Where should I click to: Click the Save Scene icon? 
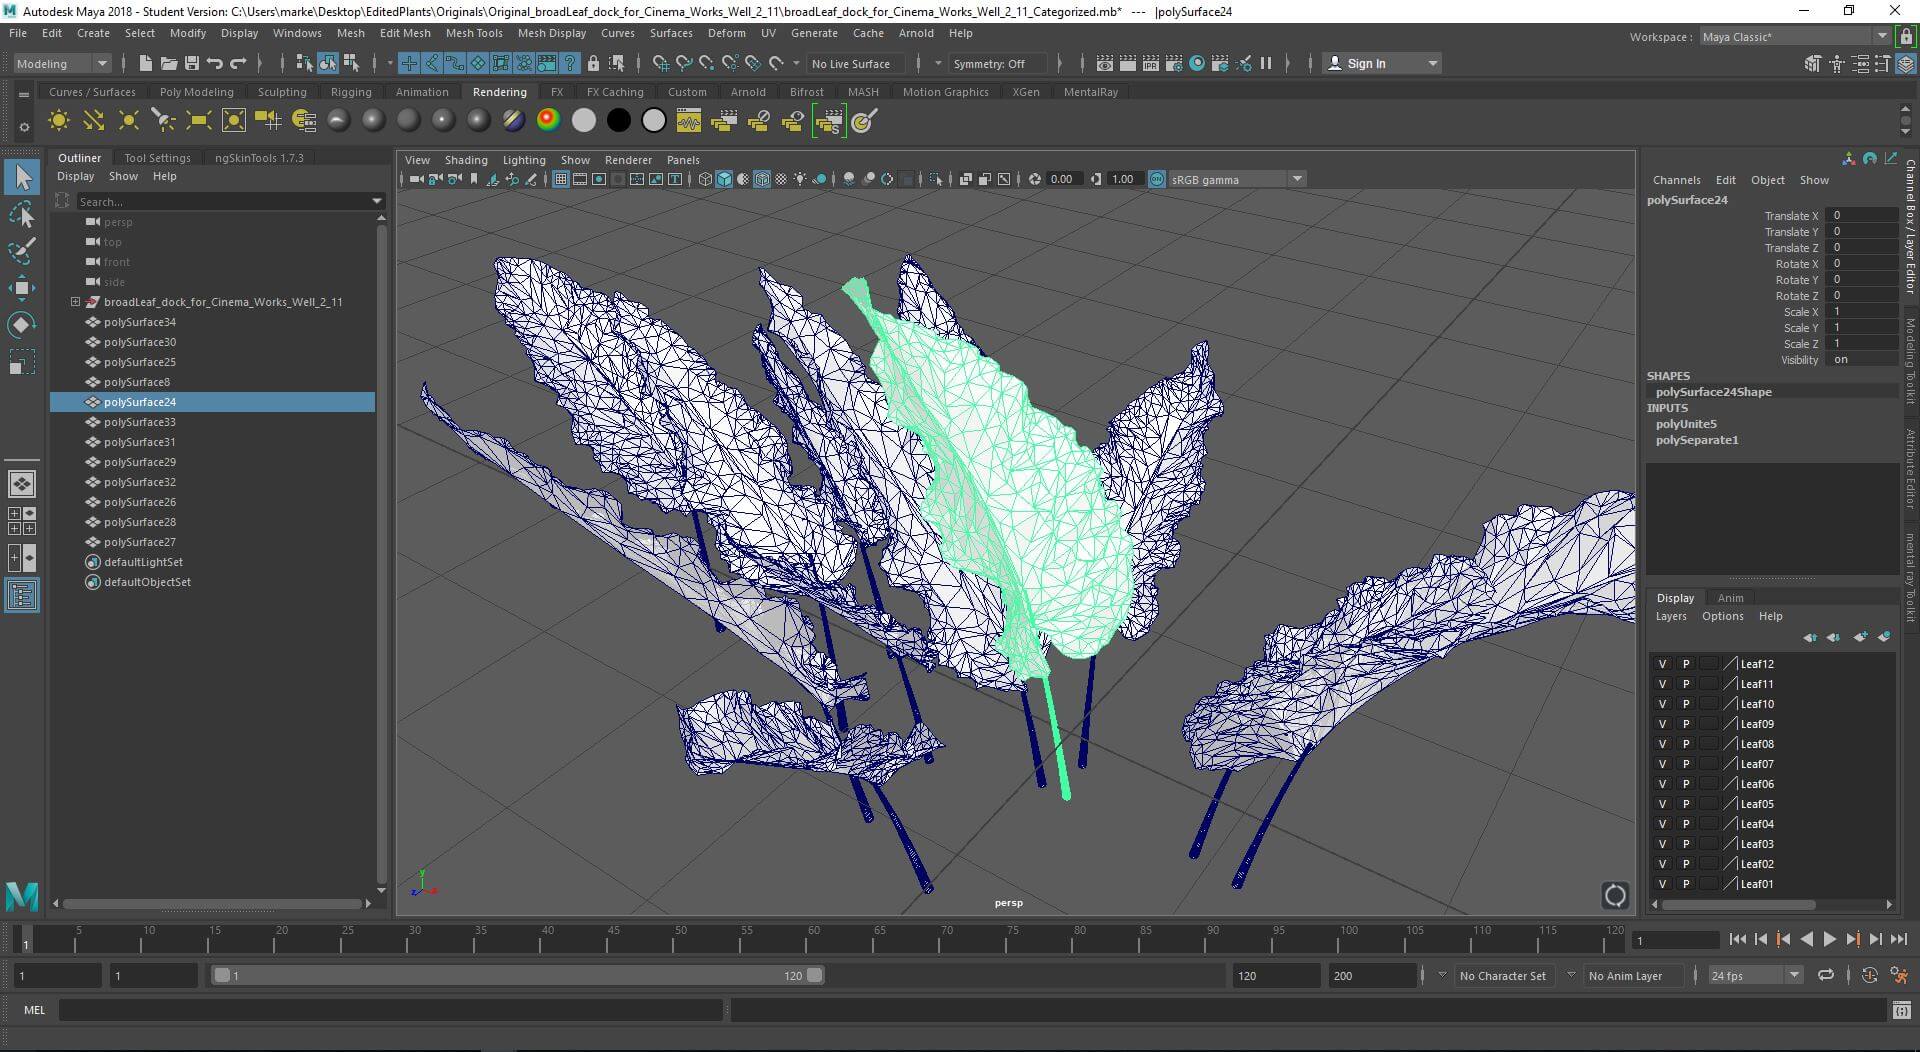[x=192, y=63]
